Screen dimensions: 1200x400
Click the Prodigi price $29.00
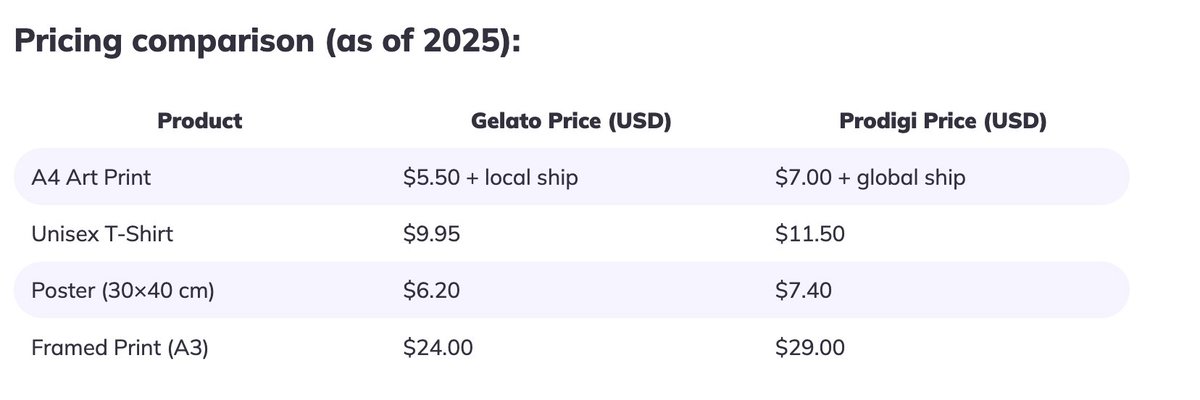[x=810, y=348]
